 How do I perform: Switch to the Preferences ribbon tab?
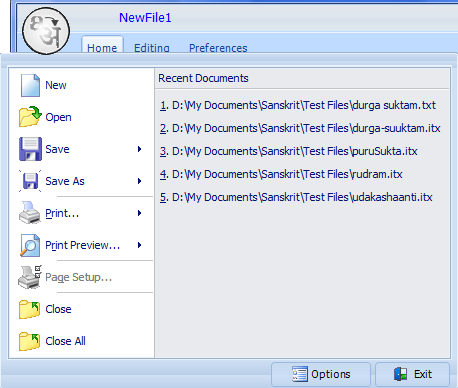point(218,48)
